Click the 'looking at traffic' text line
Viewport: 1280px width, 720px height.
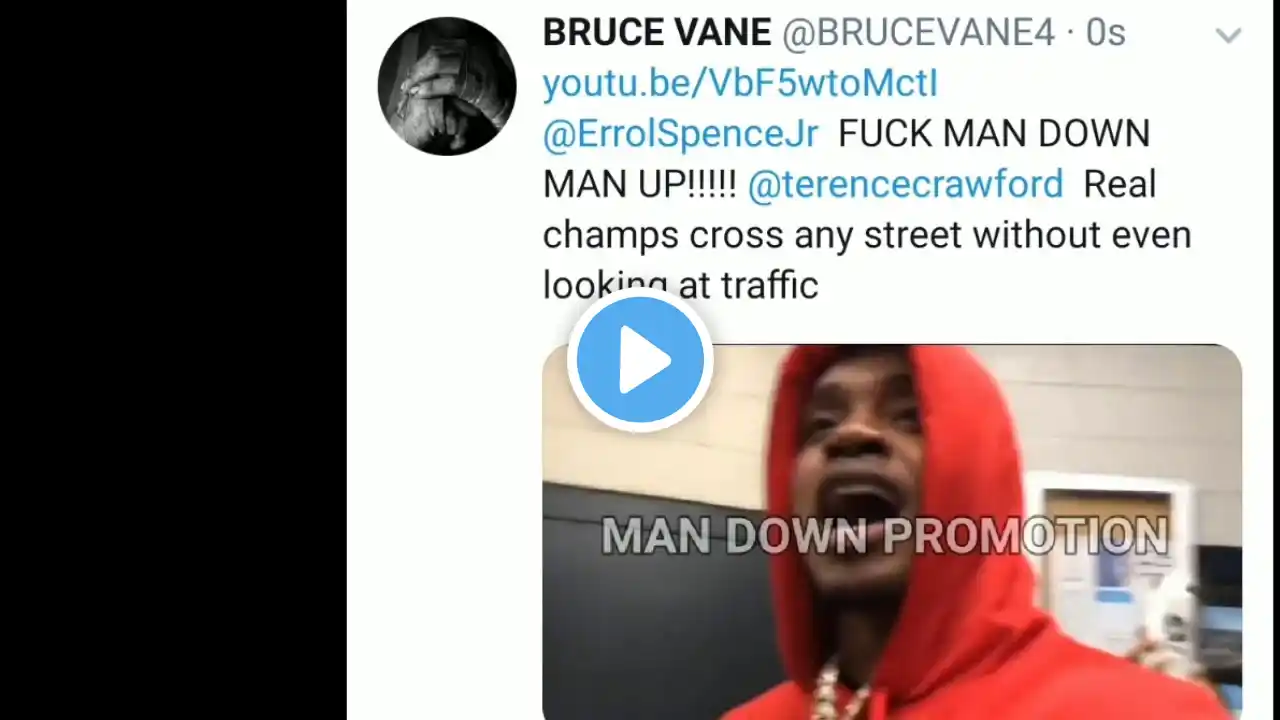point(680,285)
